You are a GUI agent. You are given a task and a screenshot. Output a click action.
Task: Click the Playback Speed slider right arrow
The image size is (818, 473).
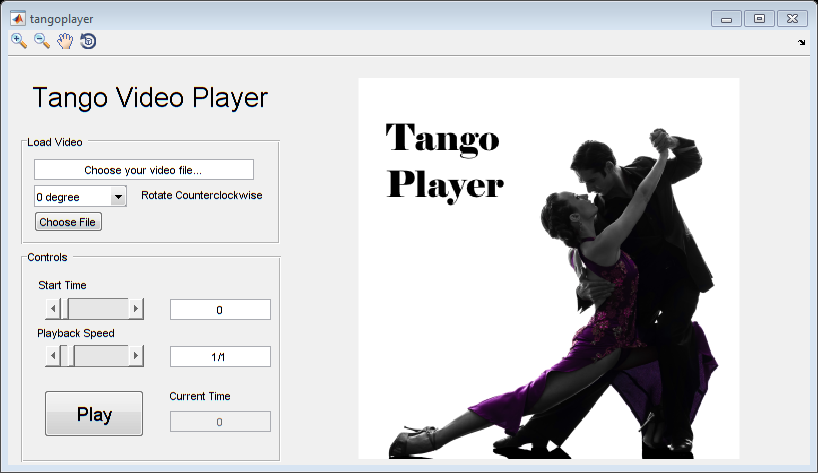(x=136, y=355)
